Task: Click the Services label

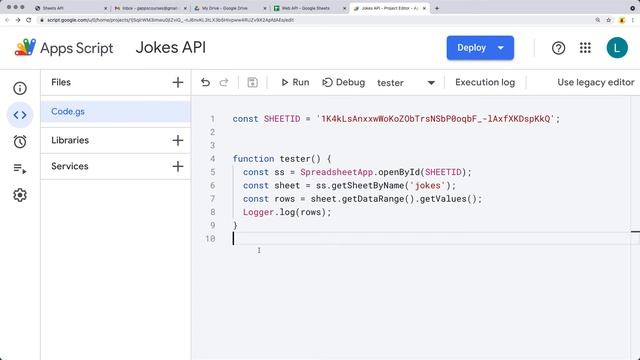Action: [70, 166]
